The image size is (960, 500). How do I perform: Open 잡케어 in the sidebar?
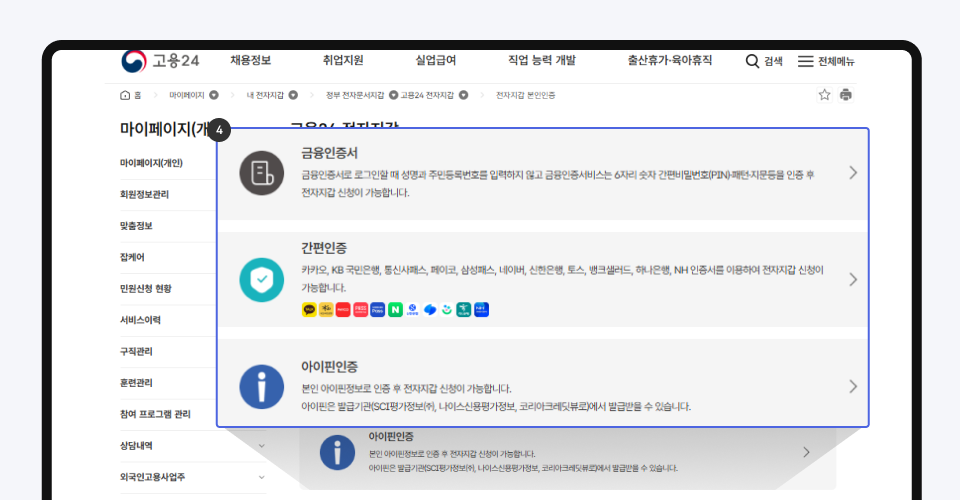132,258
